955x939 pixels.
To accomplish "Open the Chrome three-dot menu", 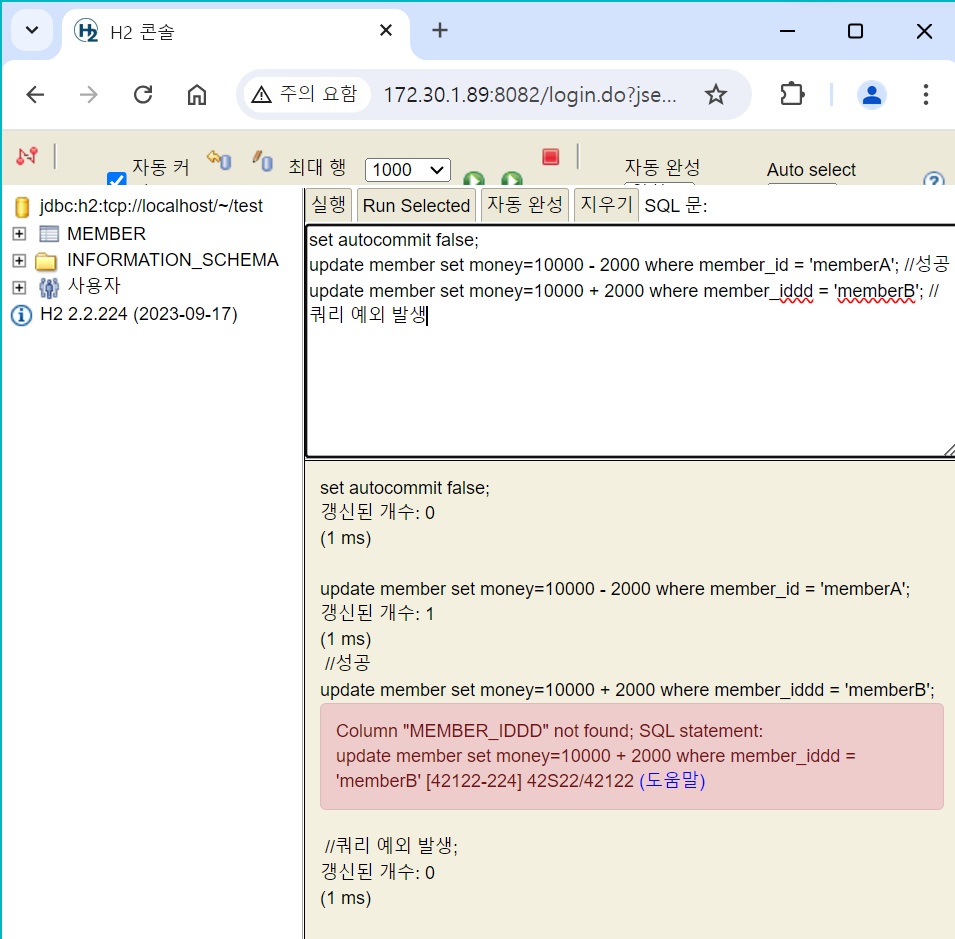I will 926,94.
